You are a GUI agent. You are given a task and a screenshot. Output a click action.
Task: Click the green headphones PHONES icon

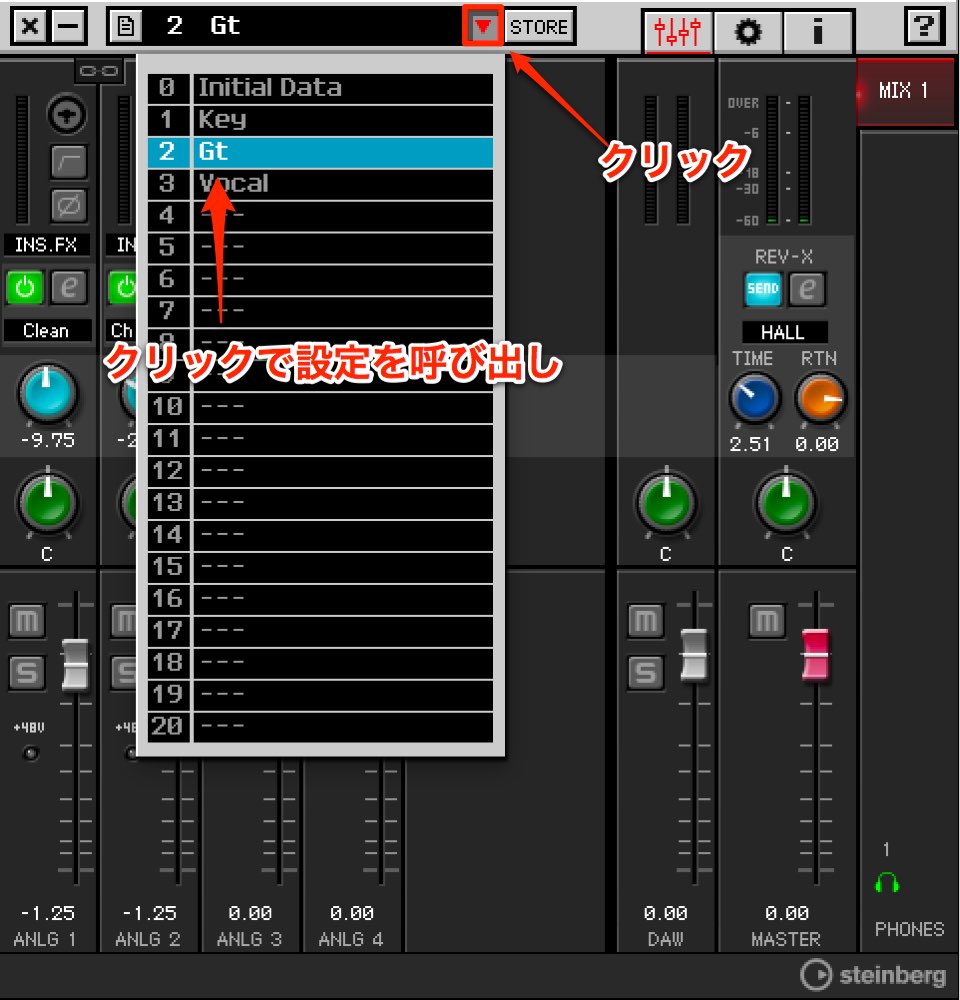(x=887, y=883)
